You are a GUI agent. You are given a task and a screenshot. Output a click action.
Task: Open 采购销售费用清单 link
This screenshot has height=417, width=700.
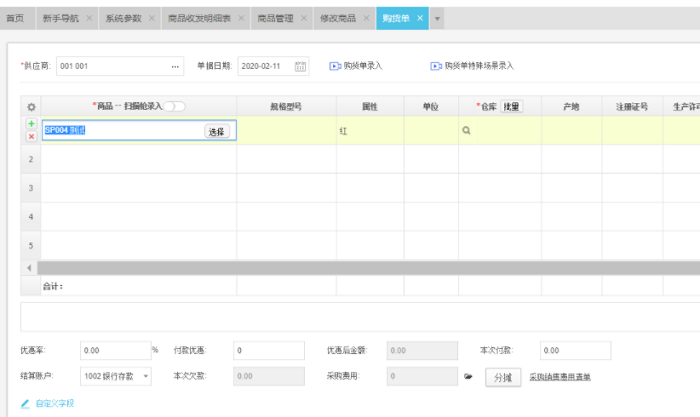[x=560, y=377]
